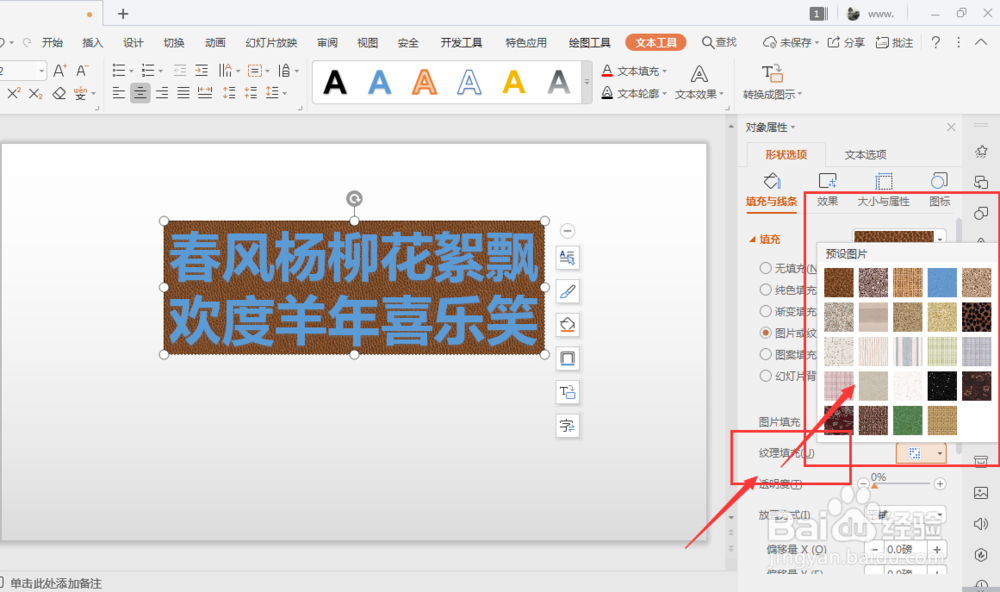Open the Insert (插入) ribbon tab
The width and height of the screenshot is (1000, 592).
[x=92, y=43]
